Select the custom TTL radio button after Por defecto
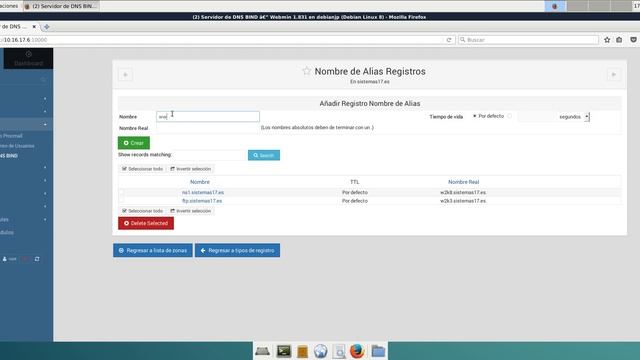640x360 pixels. [509, 116]
